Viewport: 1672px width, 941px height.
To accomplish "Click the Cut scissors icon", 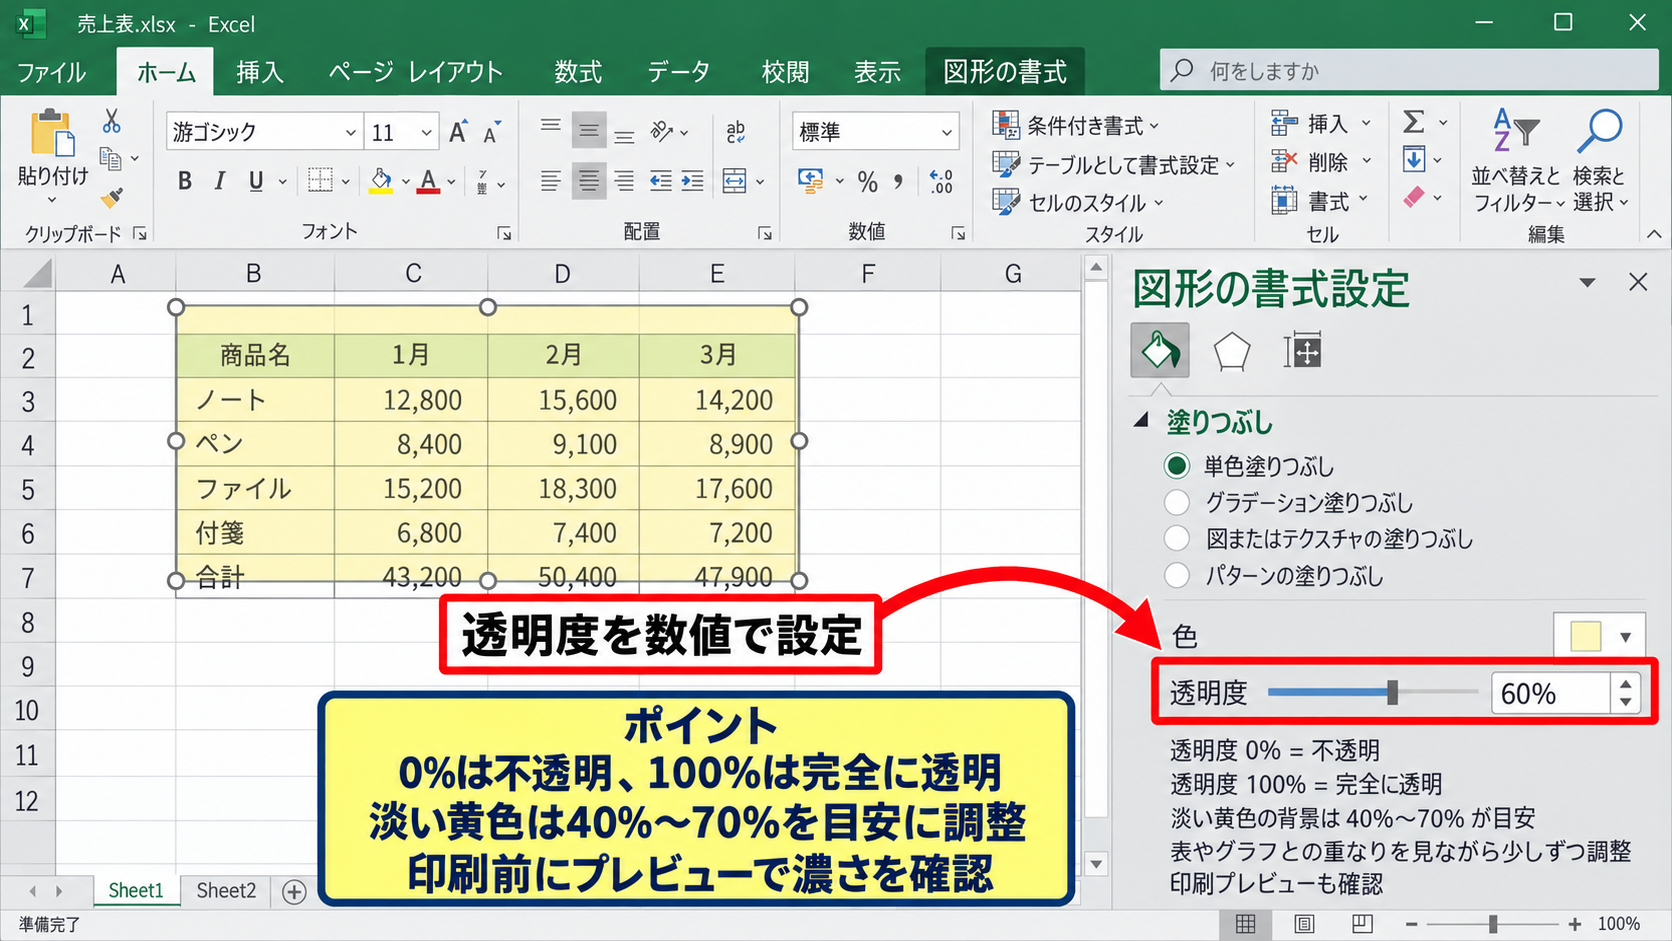I will tap(111, 122).
